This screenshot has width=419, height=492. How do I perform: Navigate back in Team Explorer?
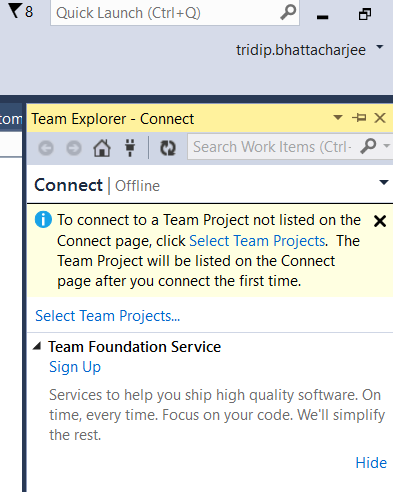(46, 148)
